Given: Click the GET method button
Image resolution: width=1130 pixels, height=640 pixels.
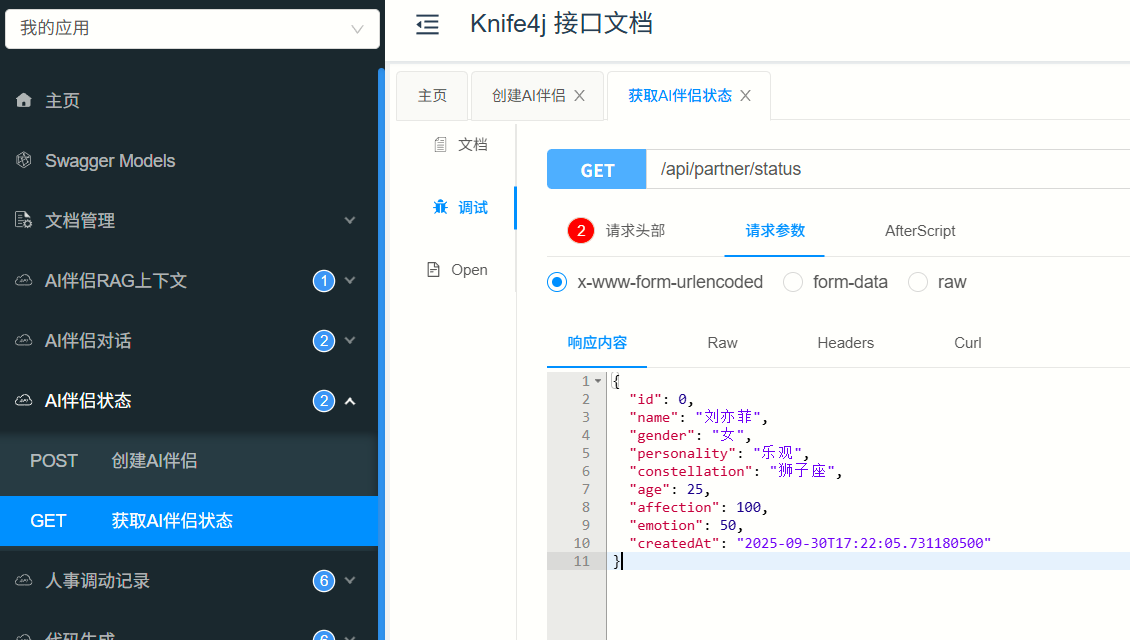Looking at the screenshot, I should tap(597, 169).
